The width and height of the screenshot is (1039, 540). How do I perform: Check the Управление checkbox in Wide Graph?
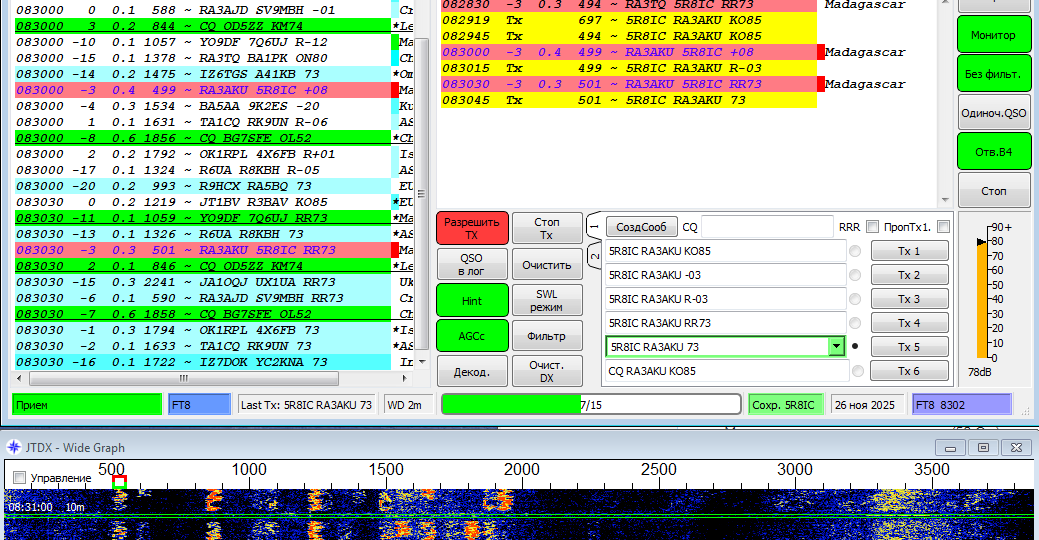(19, 477)
